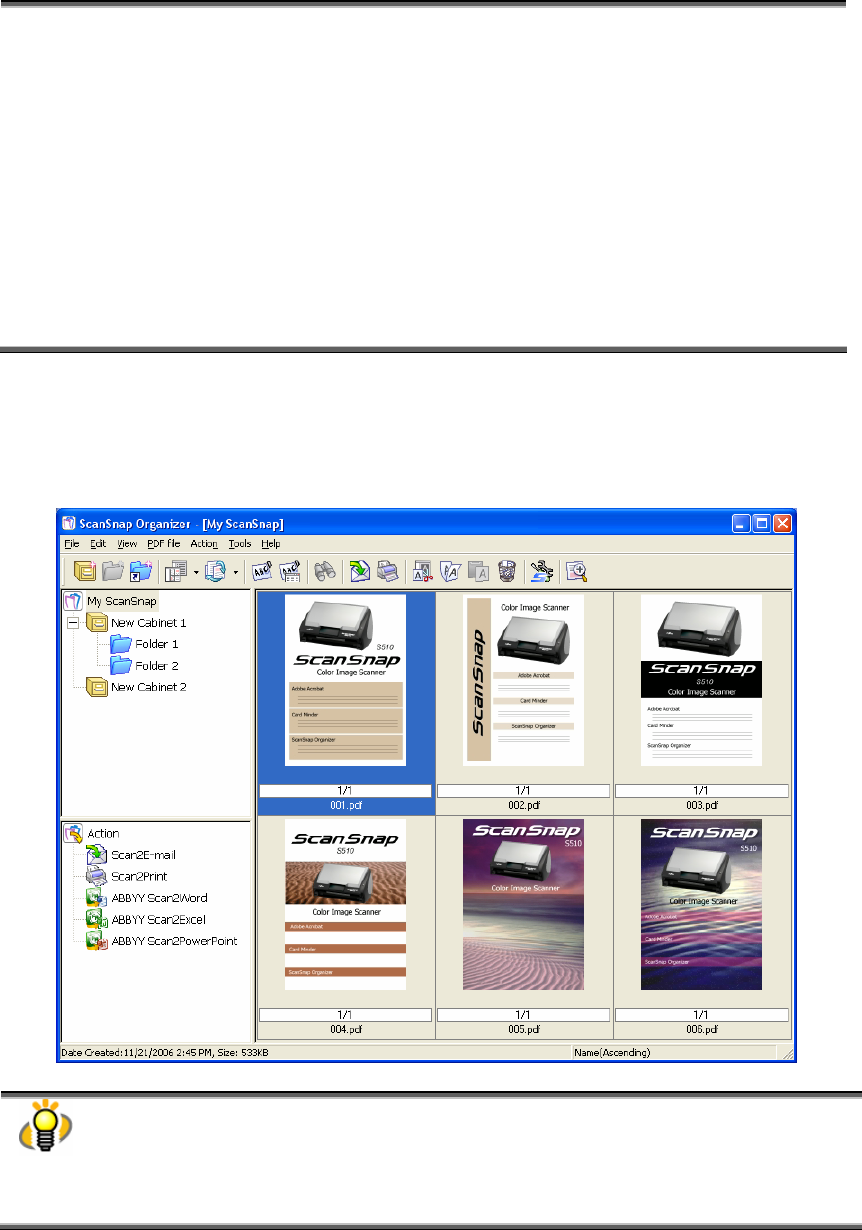Image resolution: width=862 pixels, height=1230 pixels.
Task: Click the 1/1 page counter above 004.pdf
Action: (345, 1014)
